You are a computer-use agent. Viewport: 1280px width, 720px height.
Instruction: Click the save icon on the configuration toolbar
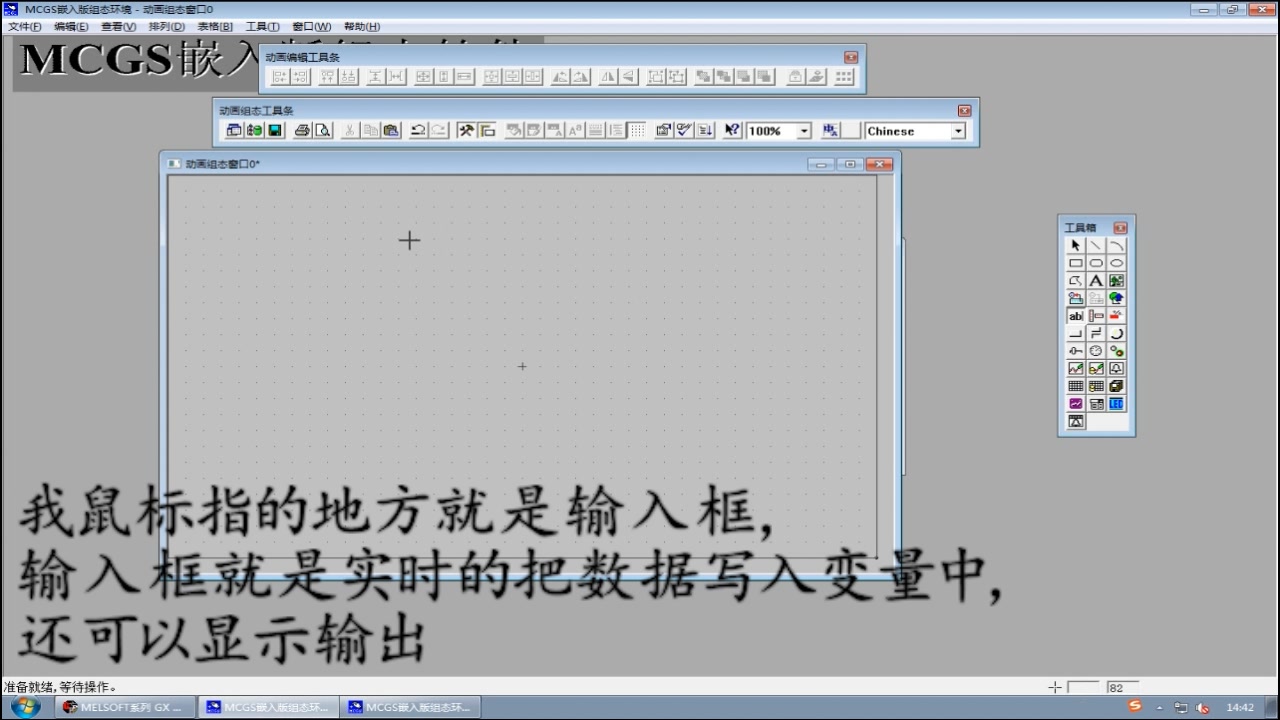275,130
